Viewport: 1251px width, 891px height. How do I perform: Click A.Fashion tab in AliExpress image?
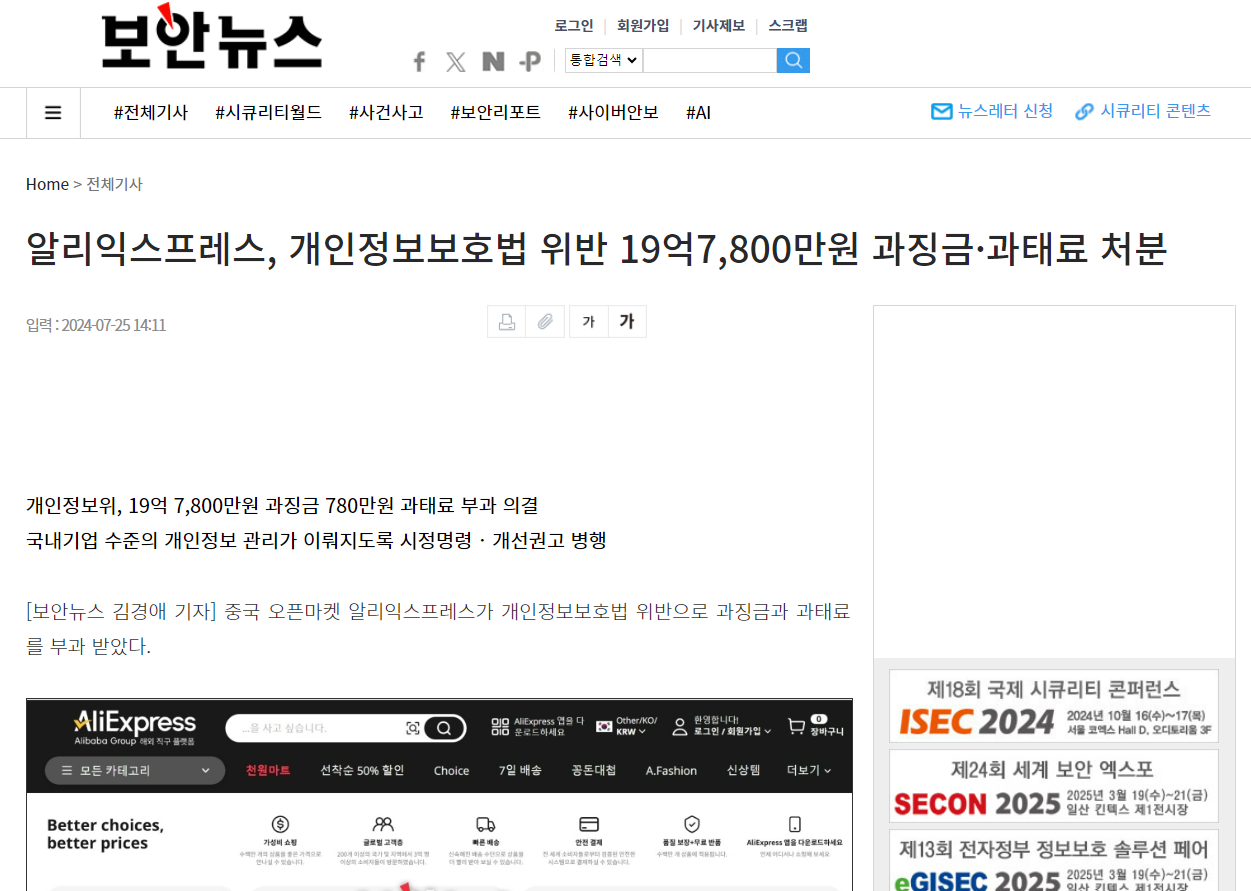671,771
